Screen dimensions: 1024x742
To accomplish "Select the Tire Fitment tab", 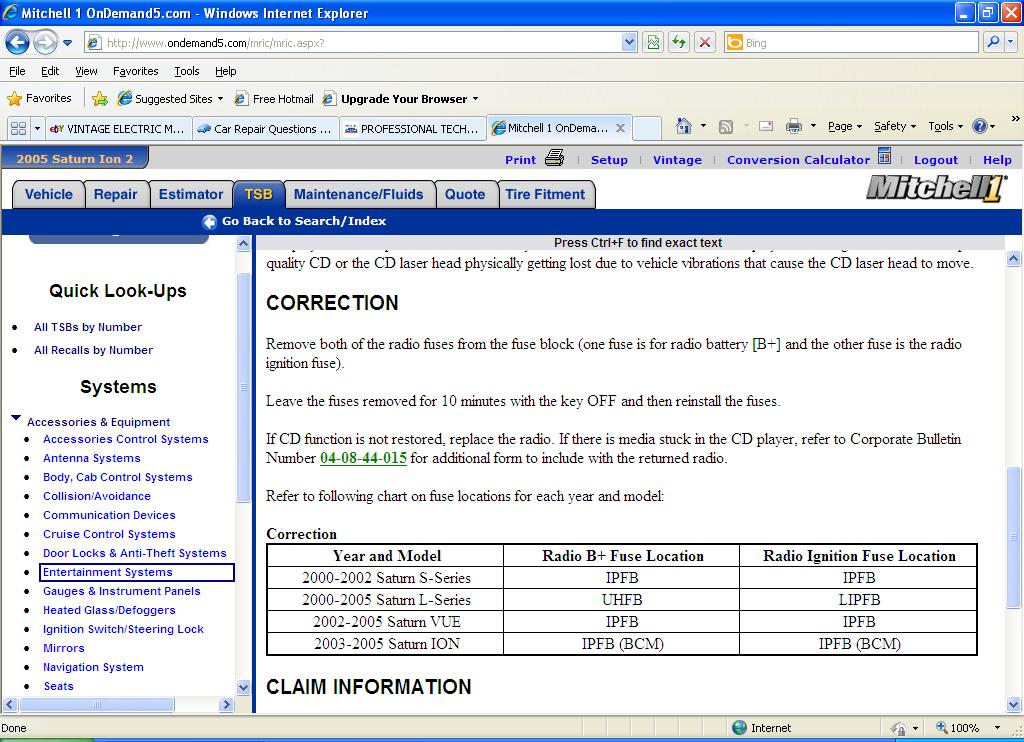I will click(545, 195).
